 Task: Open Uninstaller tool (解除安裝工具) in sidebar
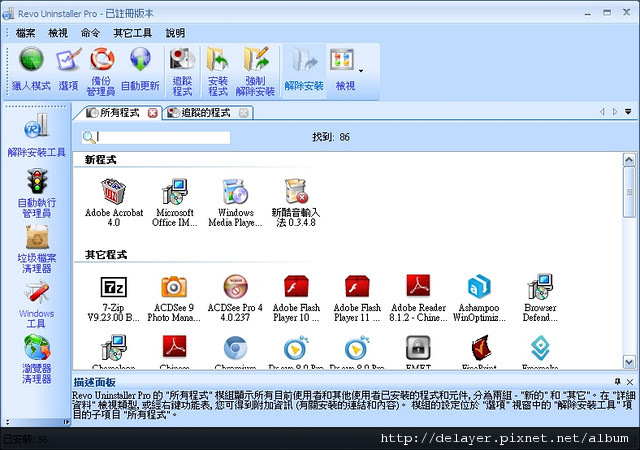(x=36, y=135)
